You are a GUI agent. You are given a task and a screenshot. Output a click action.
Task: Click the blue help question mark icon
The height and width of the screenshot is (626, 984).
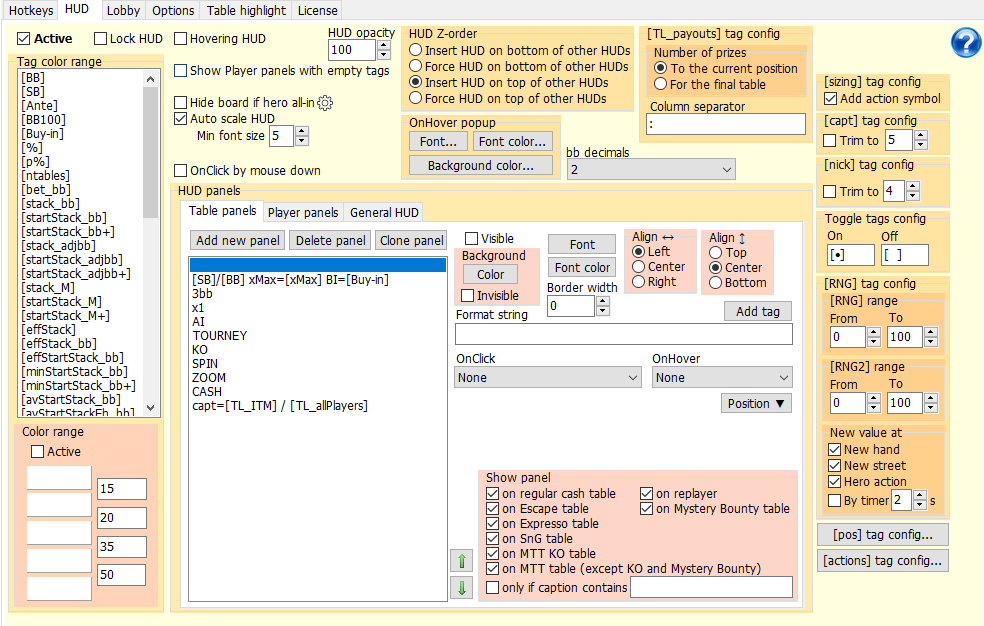[965, 43]
